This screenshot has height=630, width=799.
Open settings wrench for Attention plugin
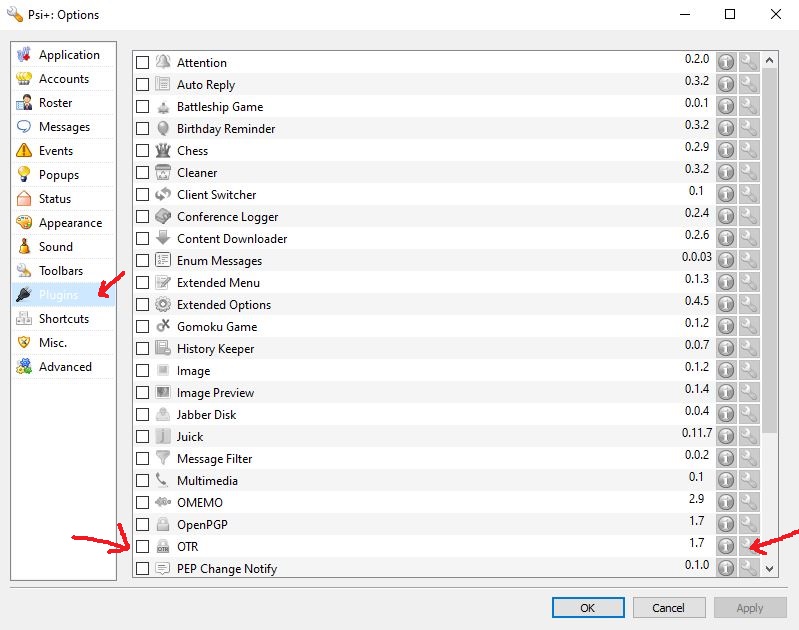click(748, 62)
